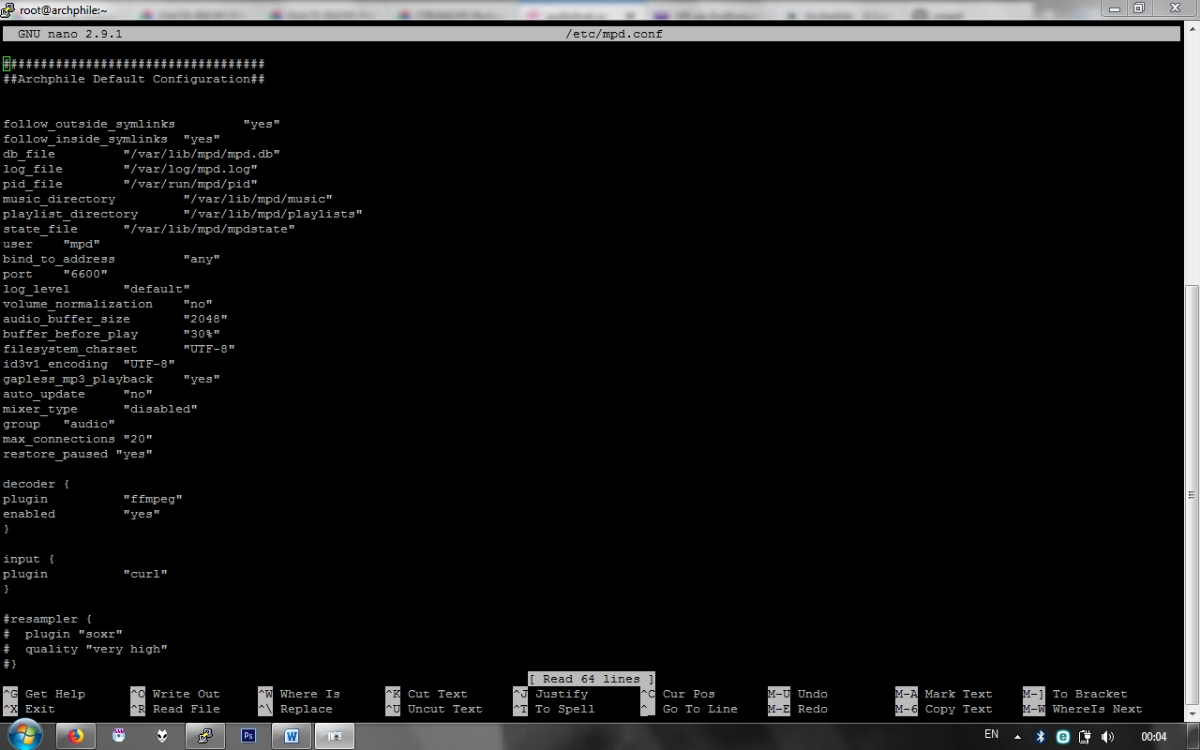Open Firefox from the taskbar
This screenshot has height=750, width=1200.
click(x=74, y=735)
